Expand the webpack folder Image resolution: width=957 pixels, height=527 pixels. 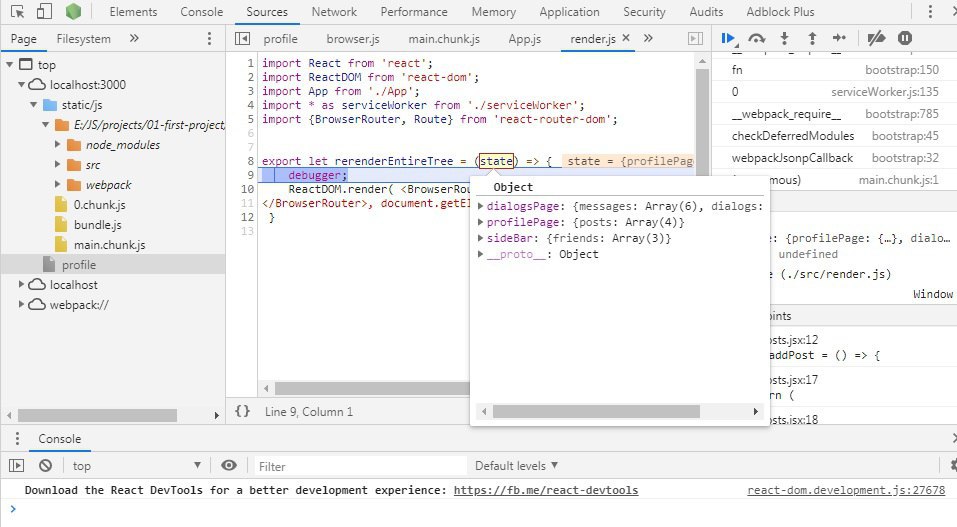click(x=57, y=184)
